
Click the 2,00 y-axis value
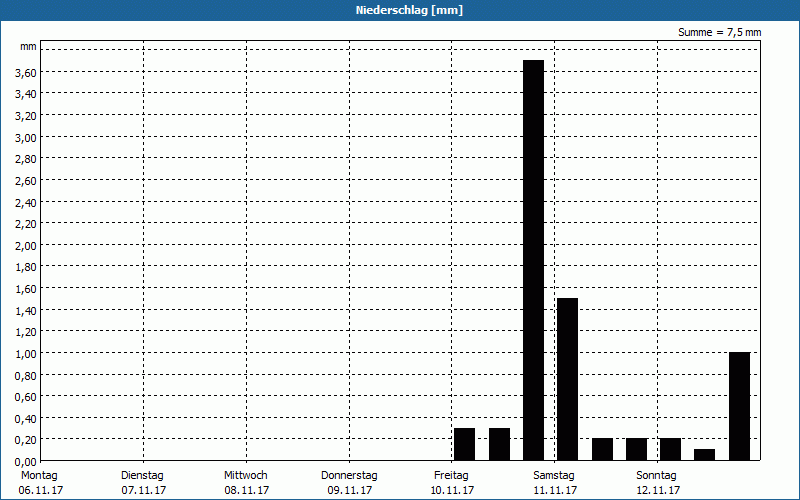pos(26,246)
